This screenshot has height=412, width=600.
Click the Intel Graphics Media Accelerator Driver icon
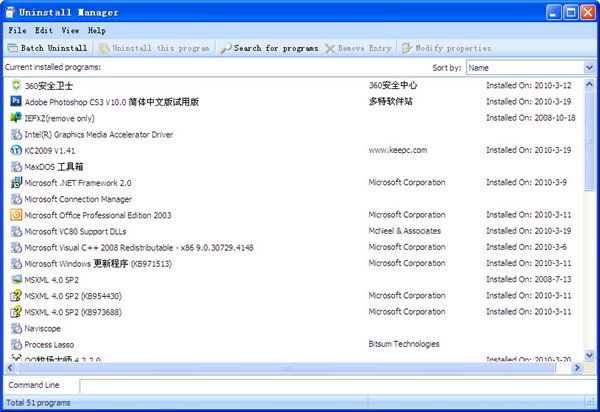16,134
